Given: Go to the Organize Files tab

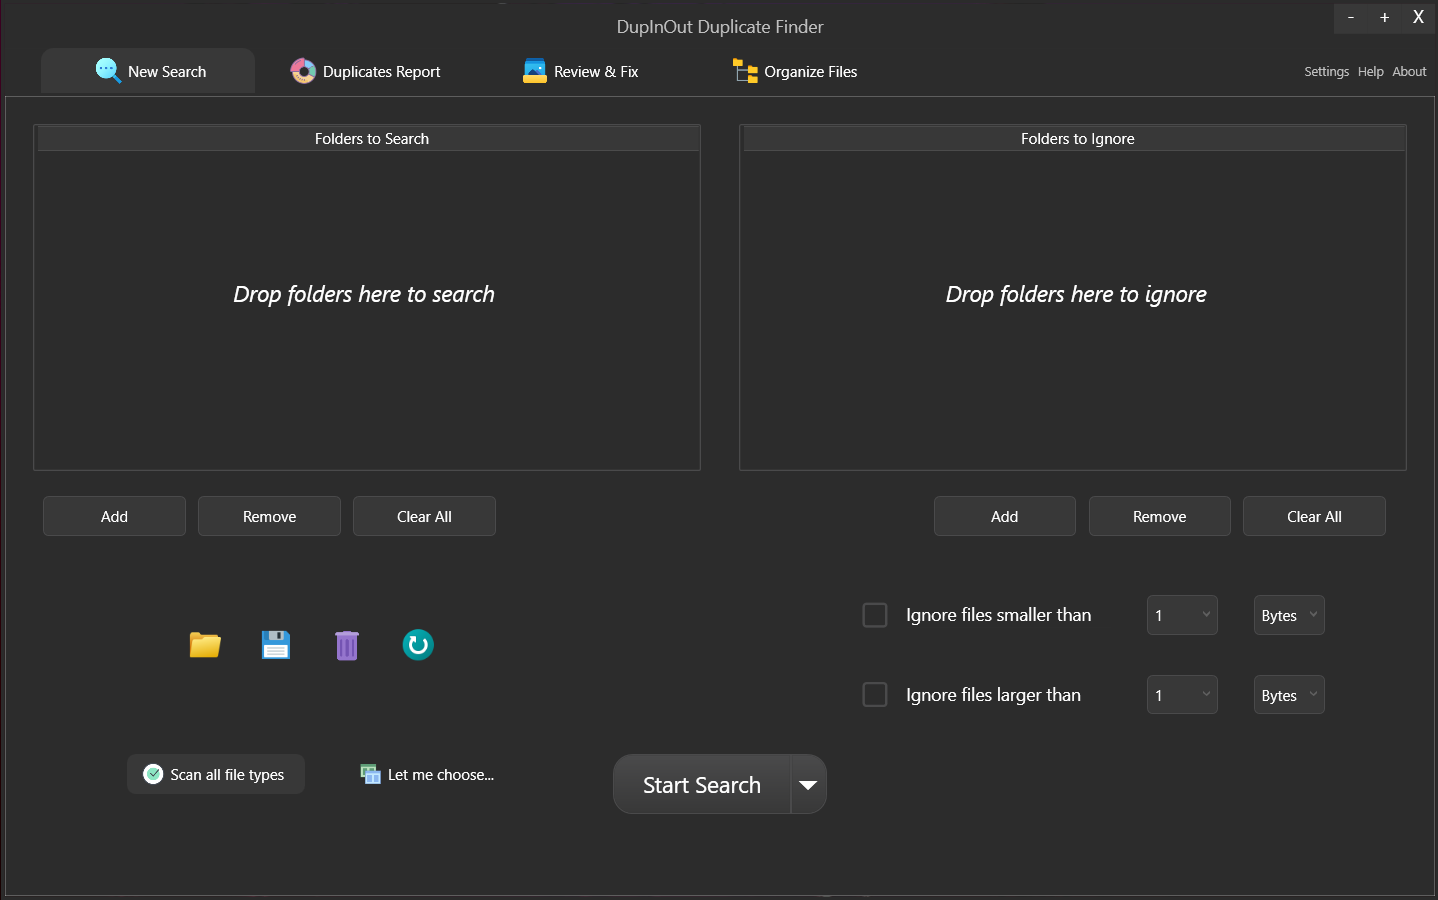Looking at the screenshot, I should pyautogui.click(x=796, y=71).
